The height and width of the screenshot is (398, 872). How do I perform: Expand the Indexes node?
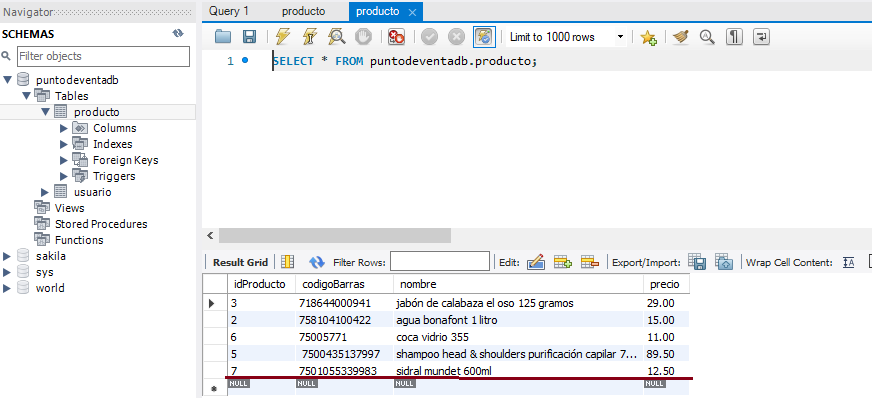(x=64, y=145)
